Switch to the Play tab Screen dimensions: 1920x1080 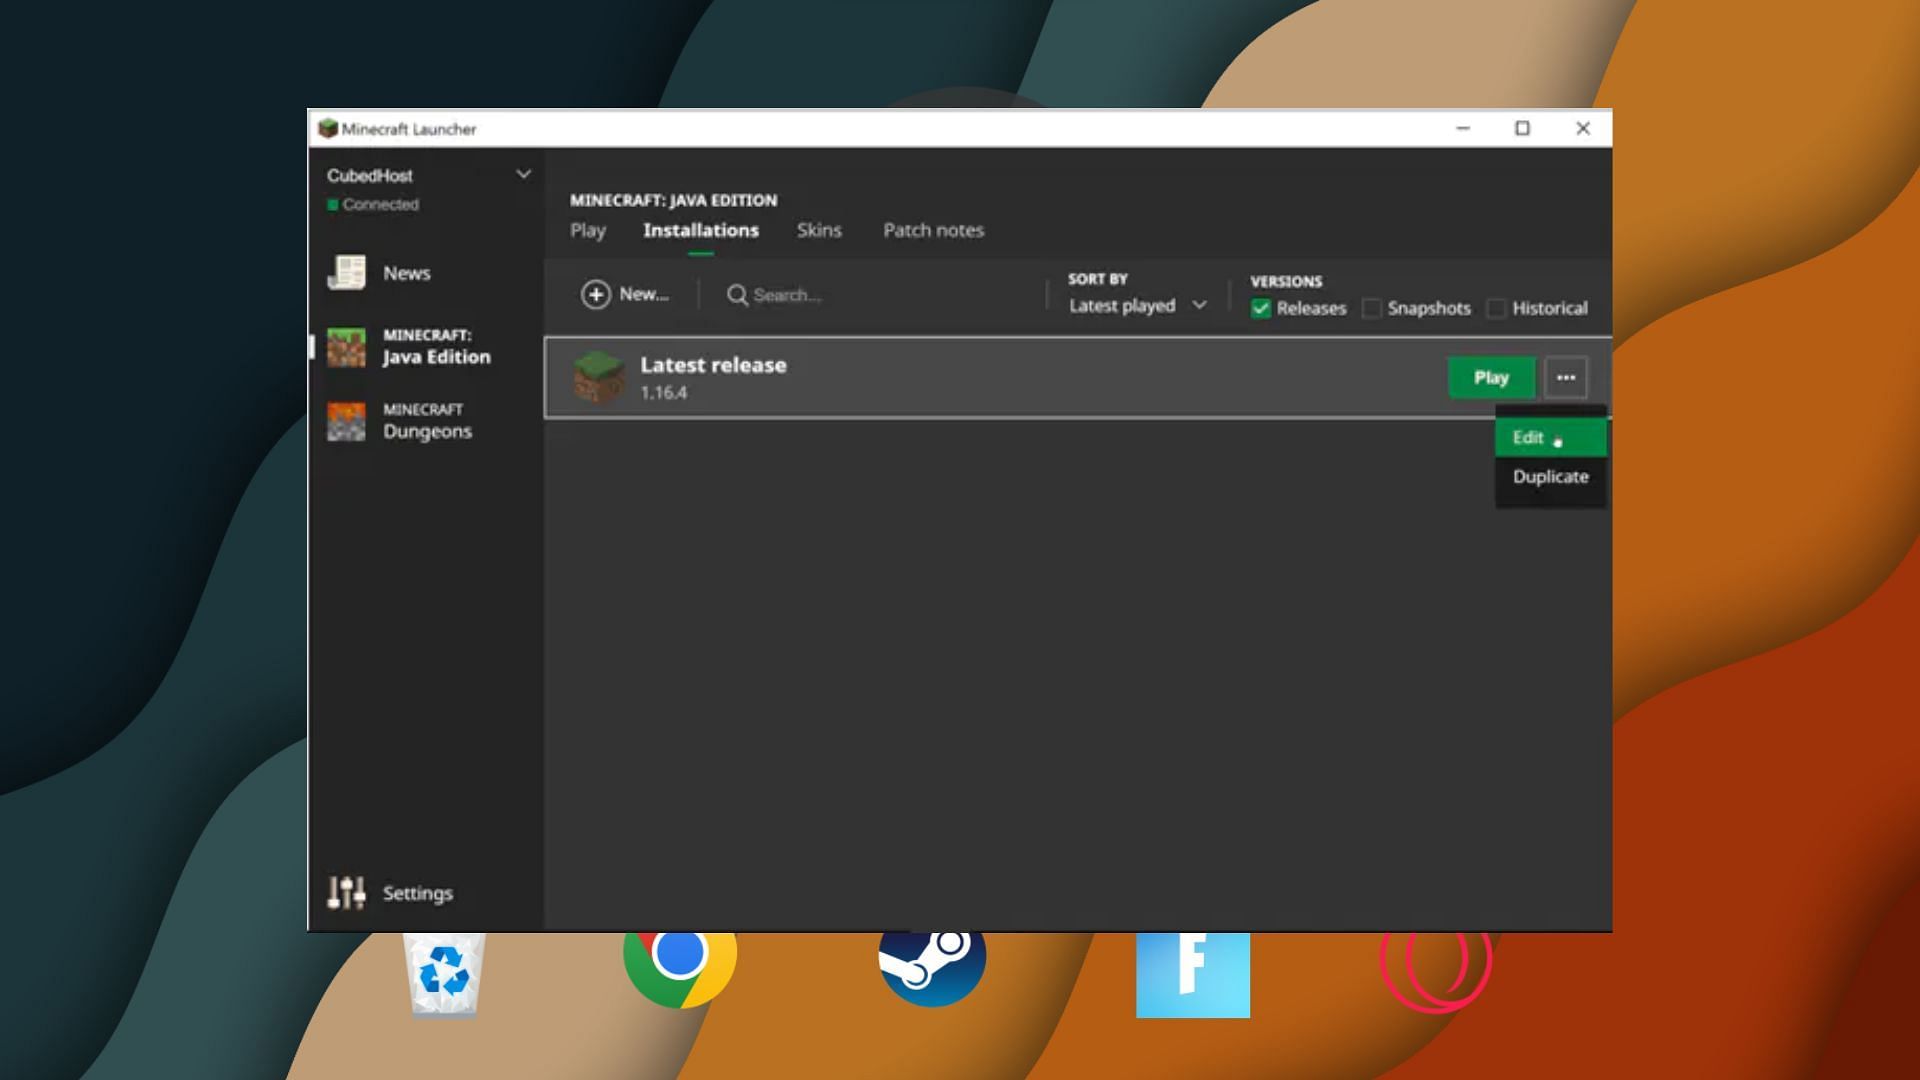point(588,230)
